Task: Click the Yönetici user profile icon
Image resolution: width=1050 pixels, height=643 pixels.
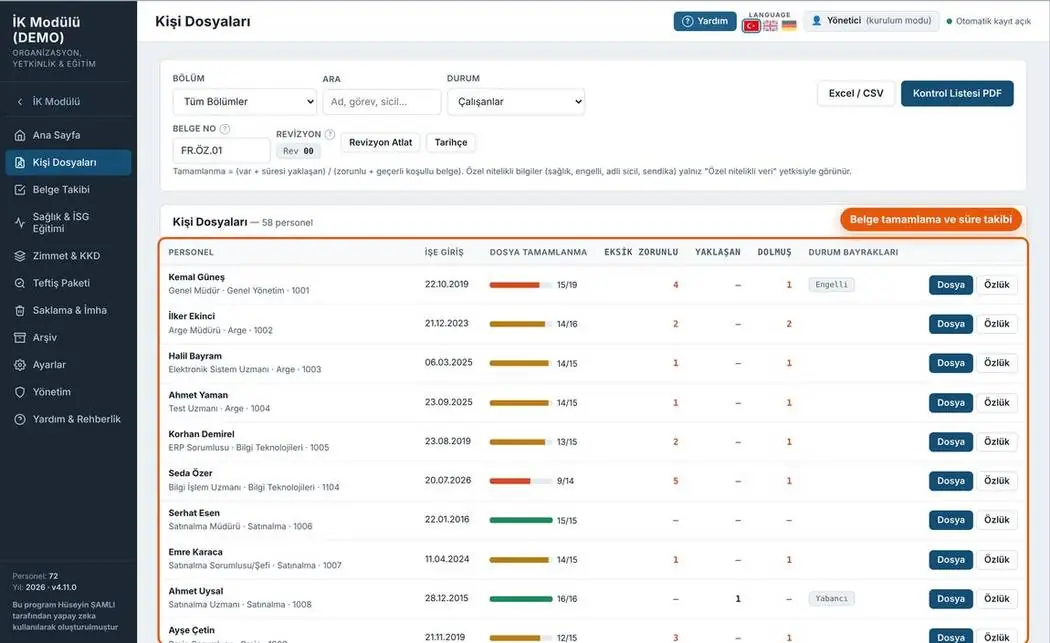Action: 816,21
